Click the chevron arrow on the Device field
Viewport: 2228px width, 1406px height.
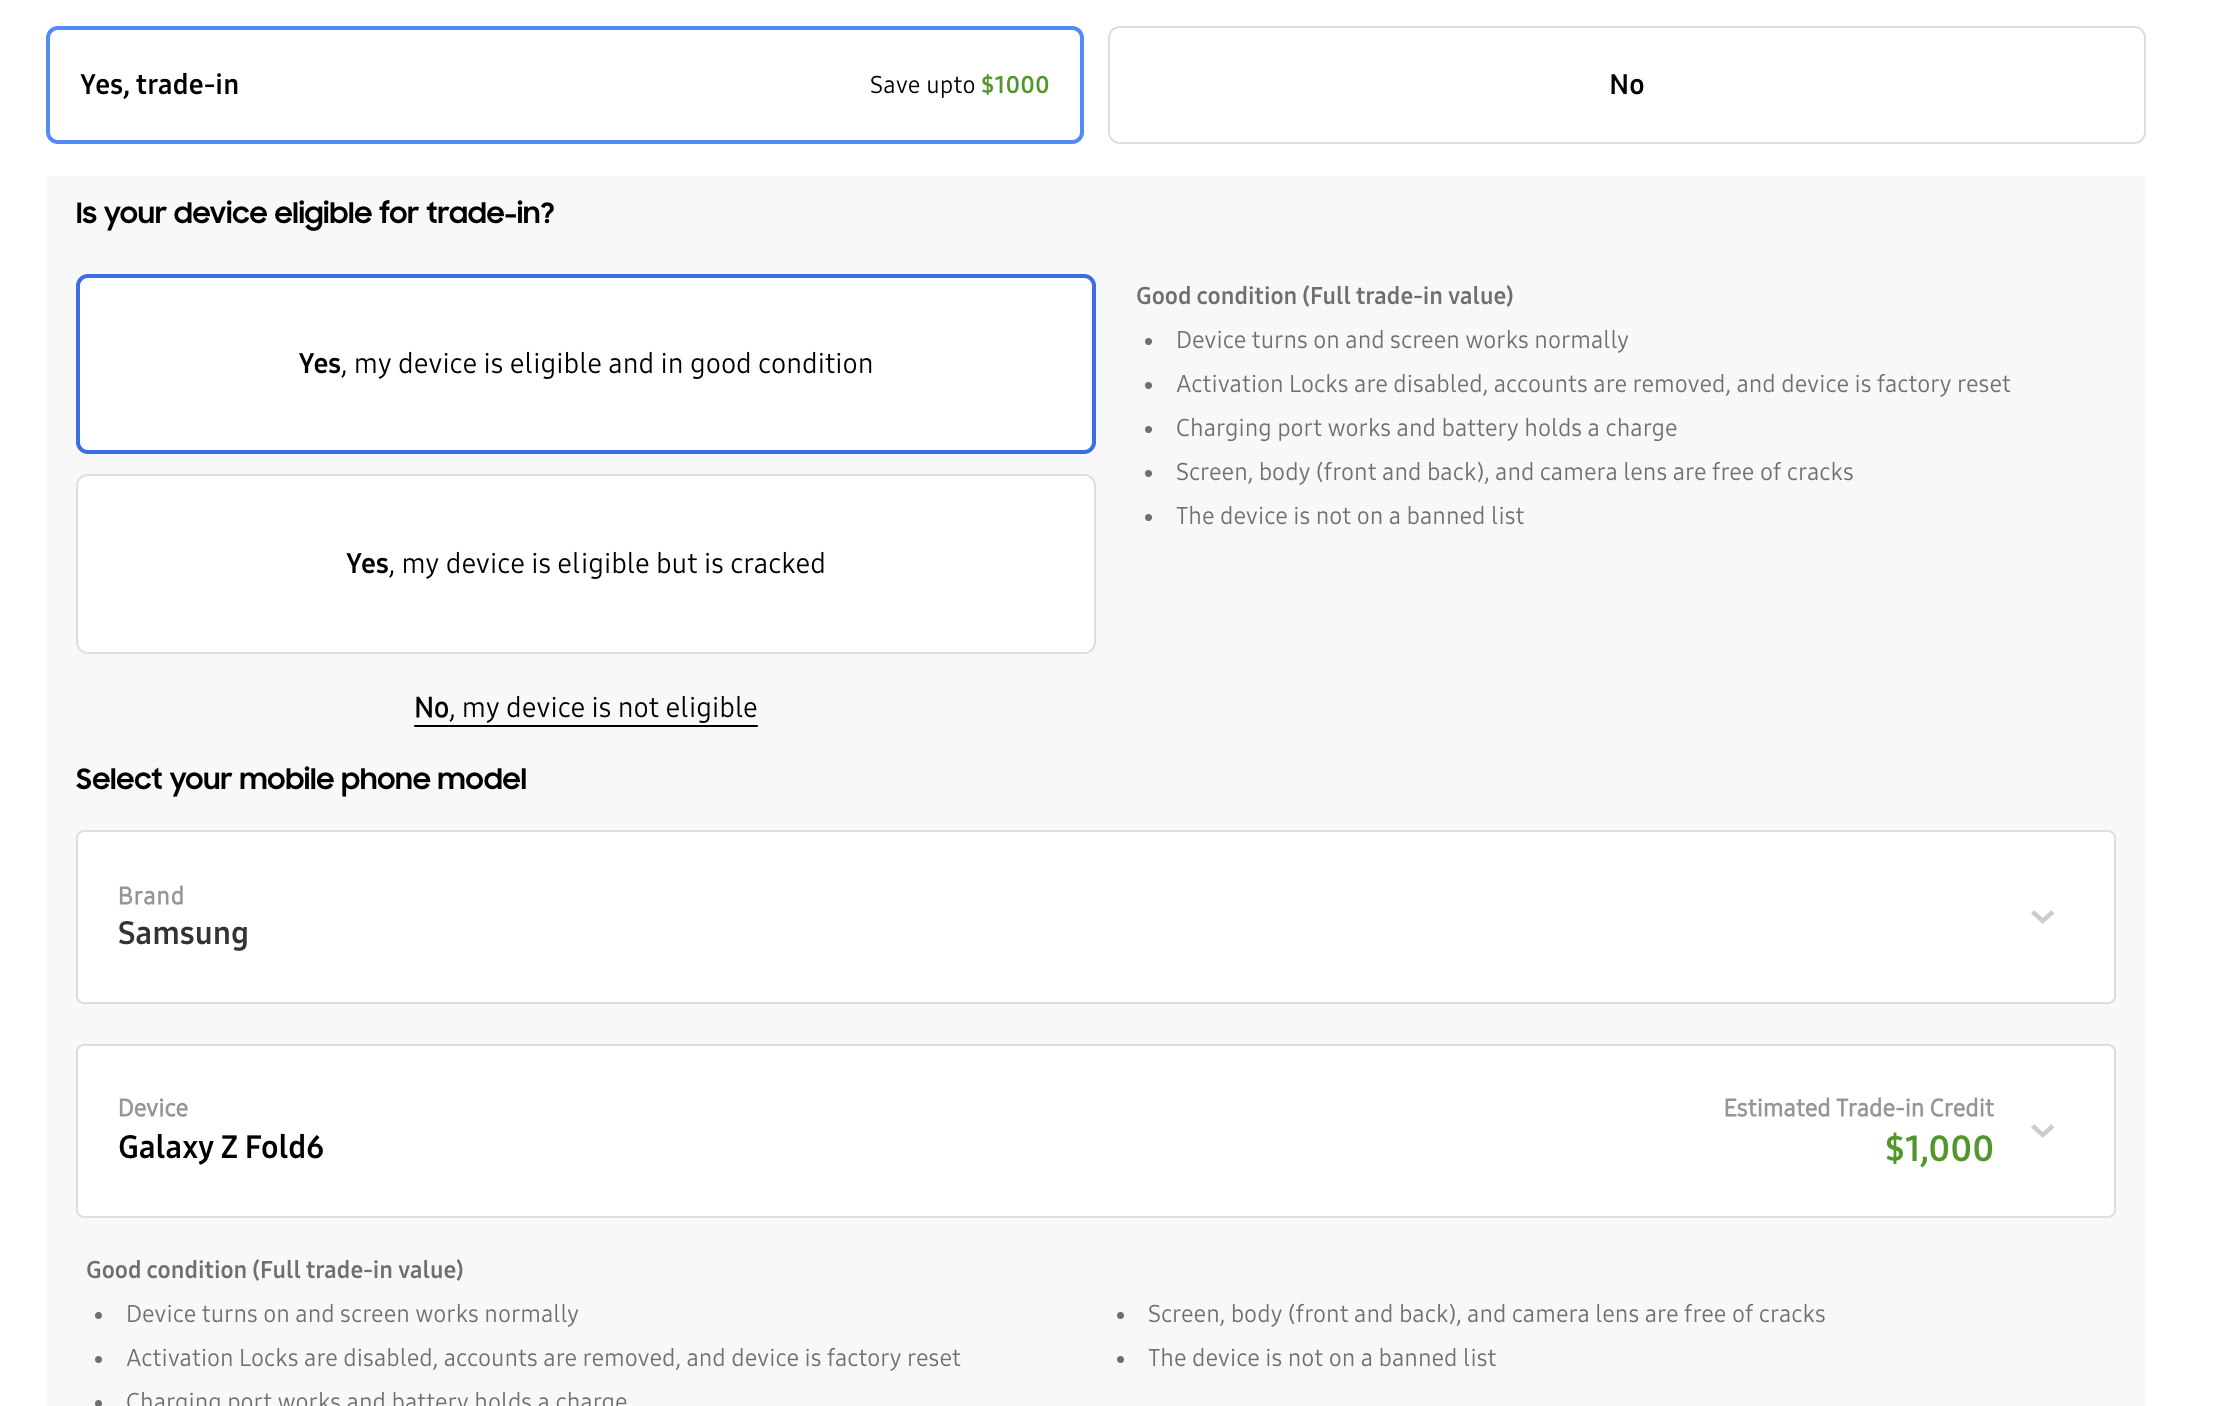click(2042, 1131)
